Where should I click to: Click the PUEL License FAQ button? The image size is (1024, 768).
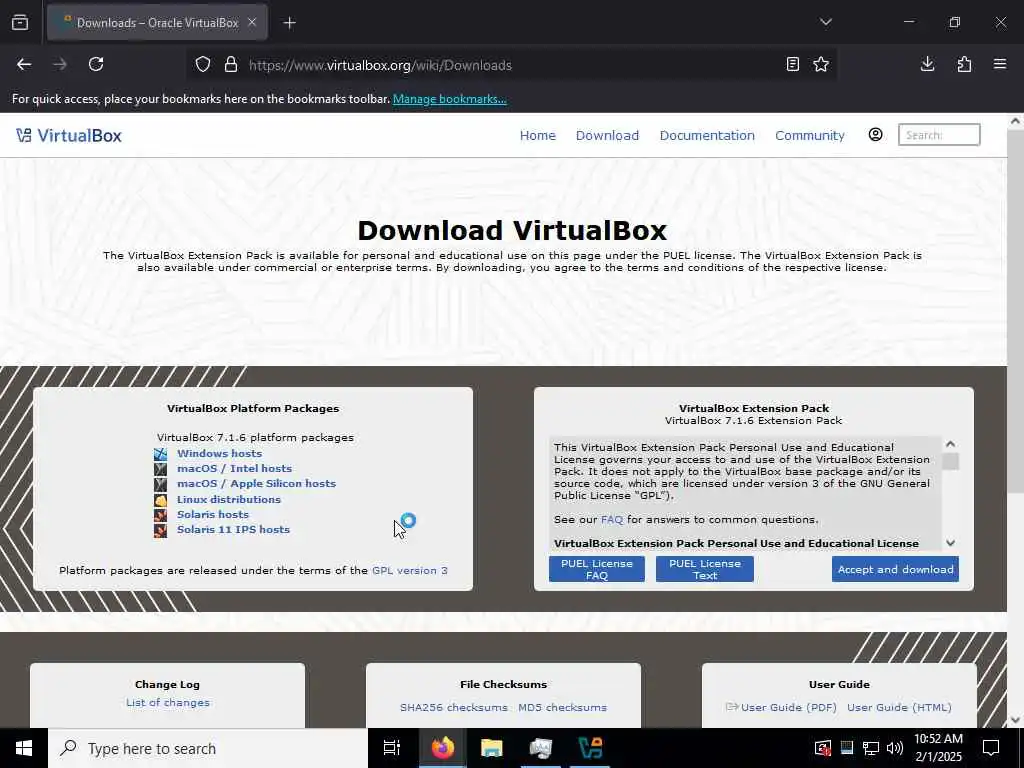coord(597,569)
